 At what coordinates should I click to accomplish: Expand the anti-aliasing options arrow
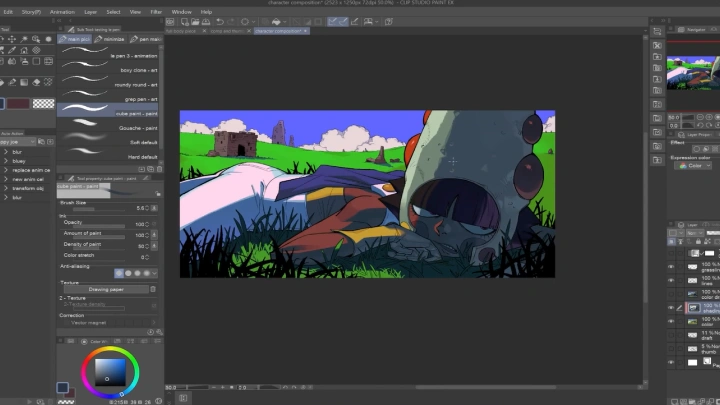coord(155,273)
